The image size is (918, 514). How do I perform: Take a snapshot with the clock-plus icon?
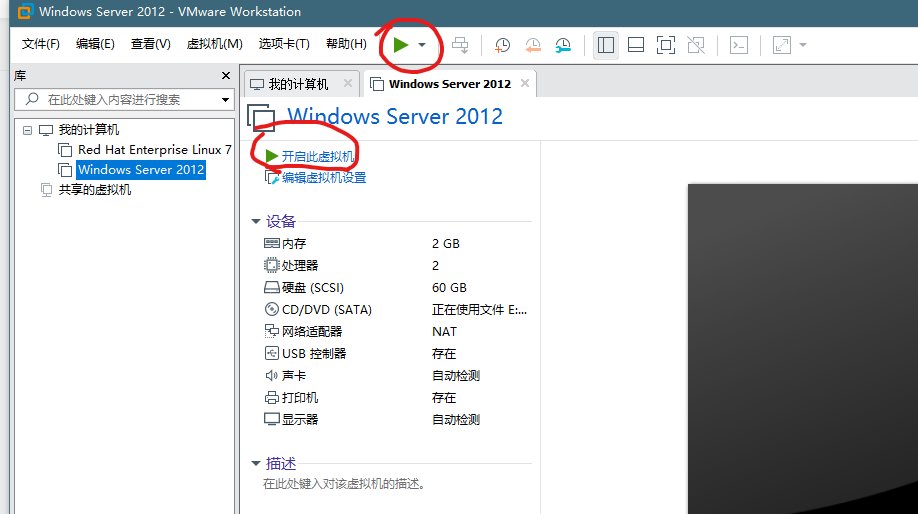502,45
